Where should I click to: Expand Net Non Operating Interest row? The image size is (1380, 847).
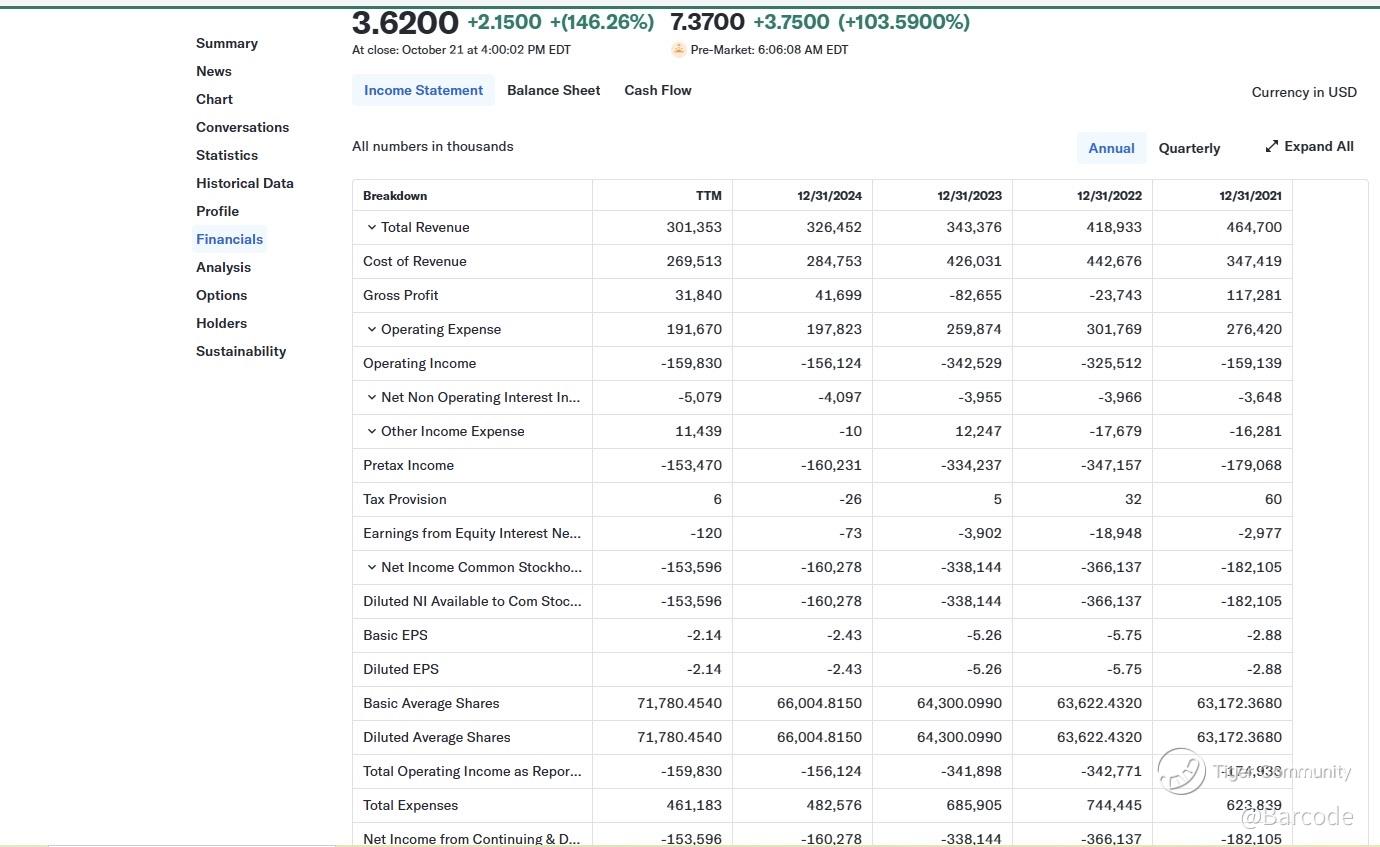(x=372, y=397)
